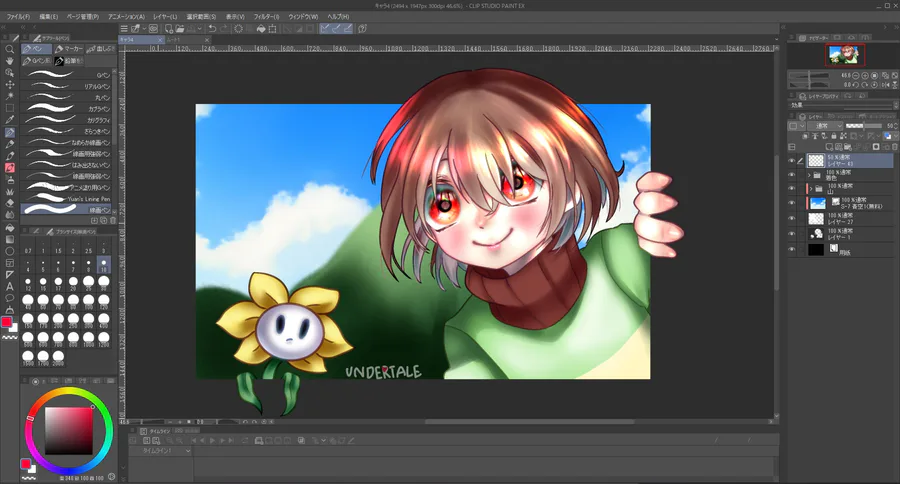Click the Zoom in navigator icon

pos(865,76)
